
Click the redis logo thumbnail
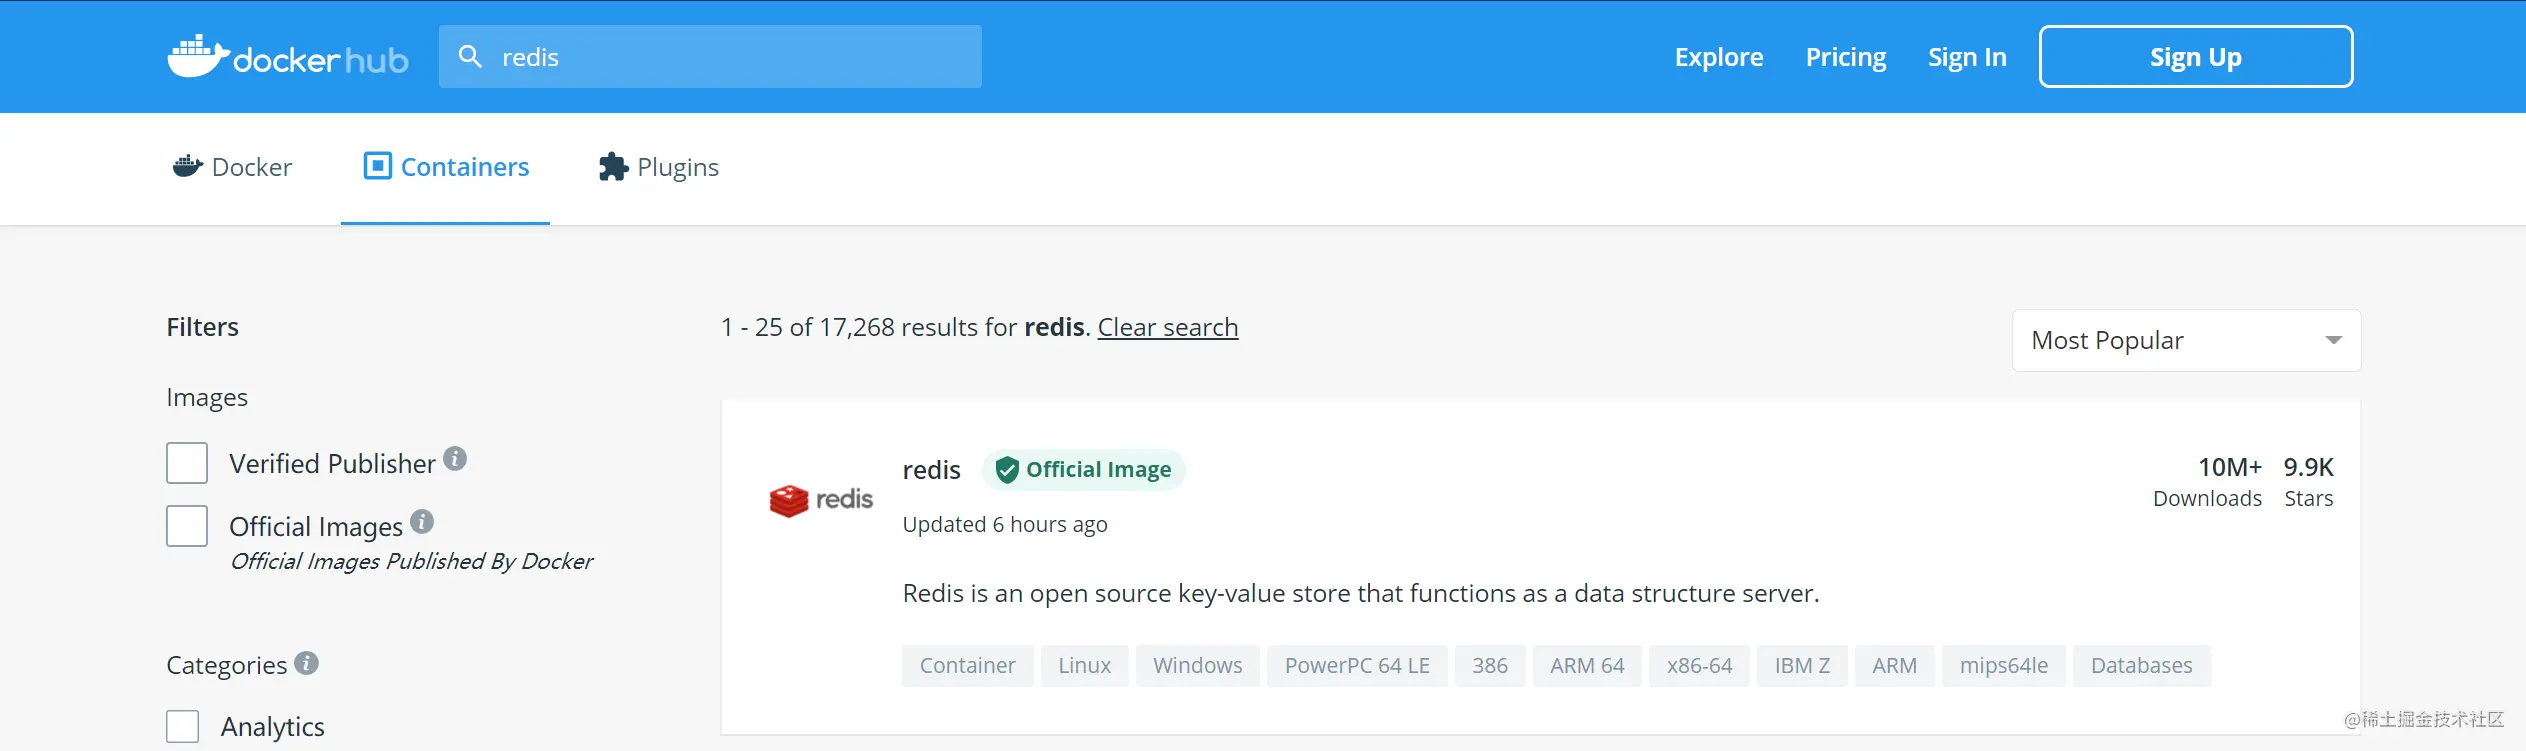(821, 499)
